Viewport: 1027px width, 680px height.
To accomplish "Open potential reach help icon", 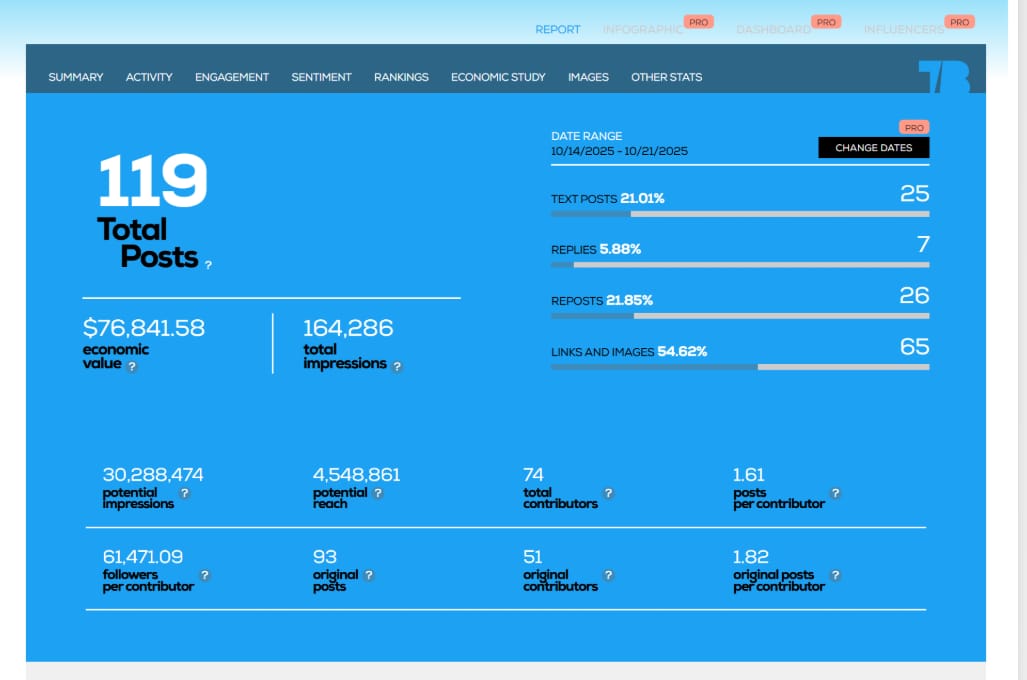I will tap(377, 493).
